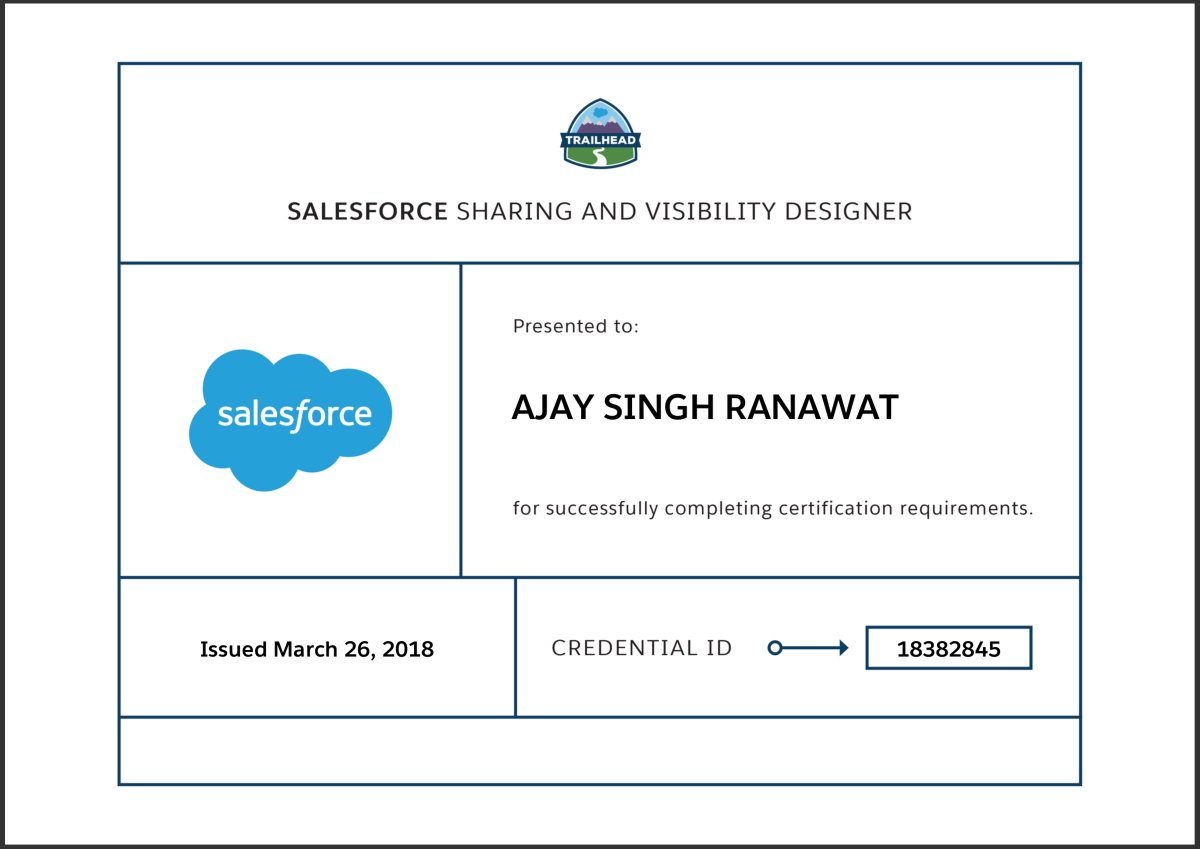Image resolution: width=1200 pixels, height=849 pixels.
Task: Click the credential ID number 18382845
Action: point(949,649)
